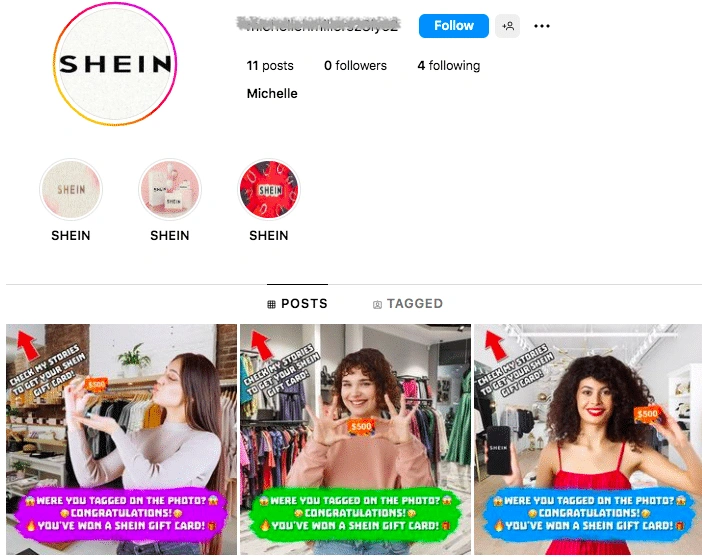Viewport: 702px width, 557px height.
Task: Open the green-banner gift card post
Action: [x=355, y=439]
